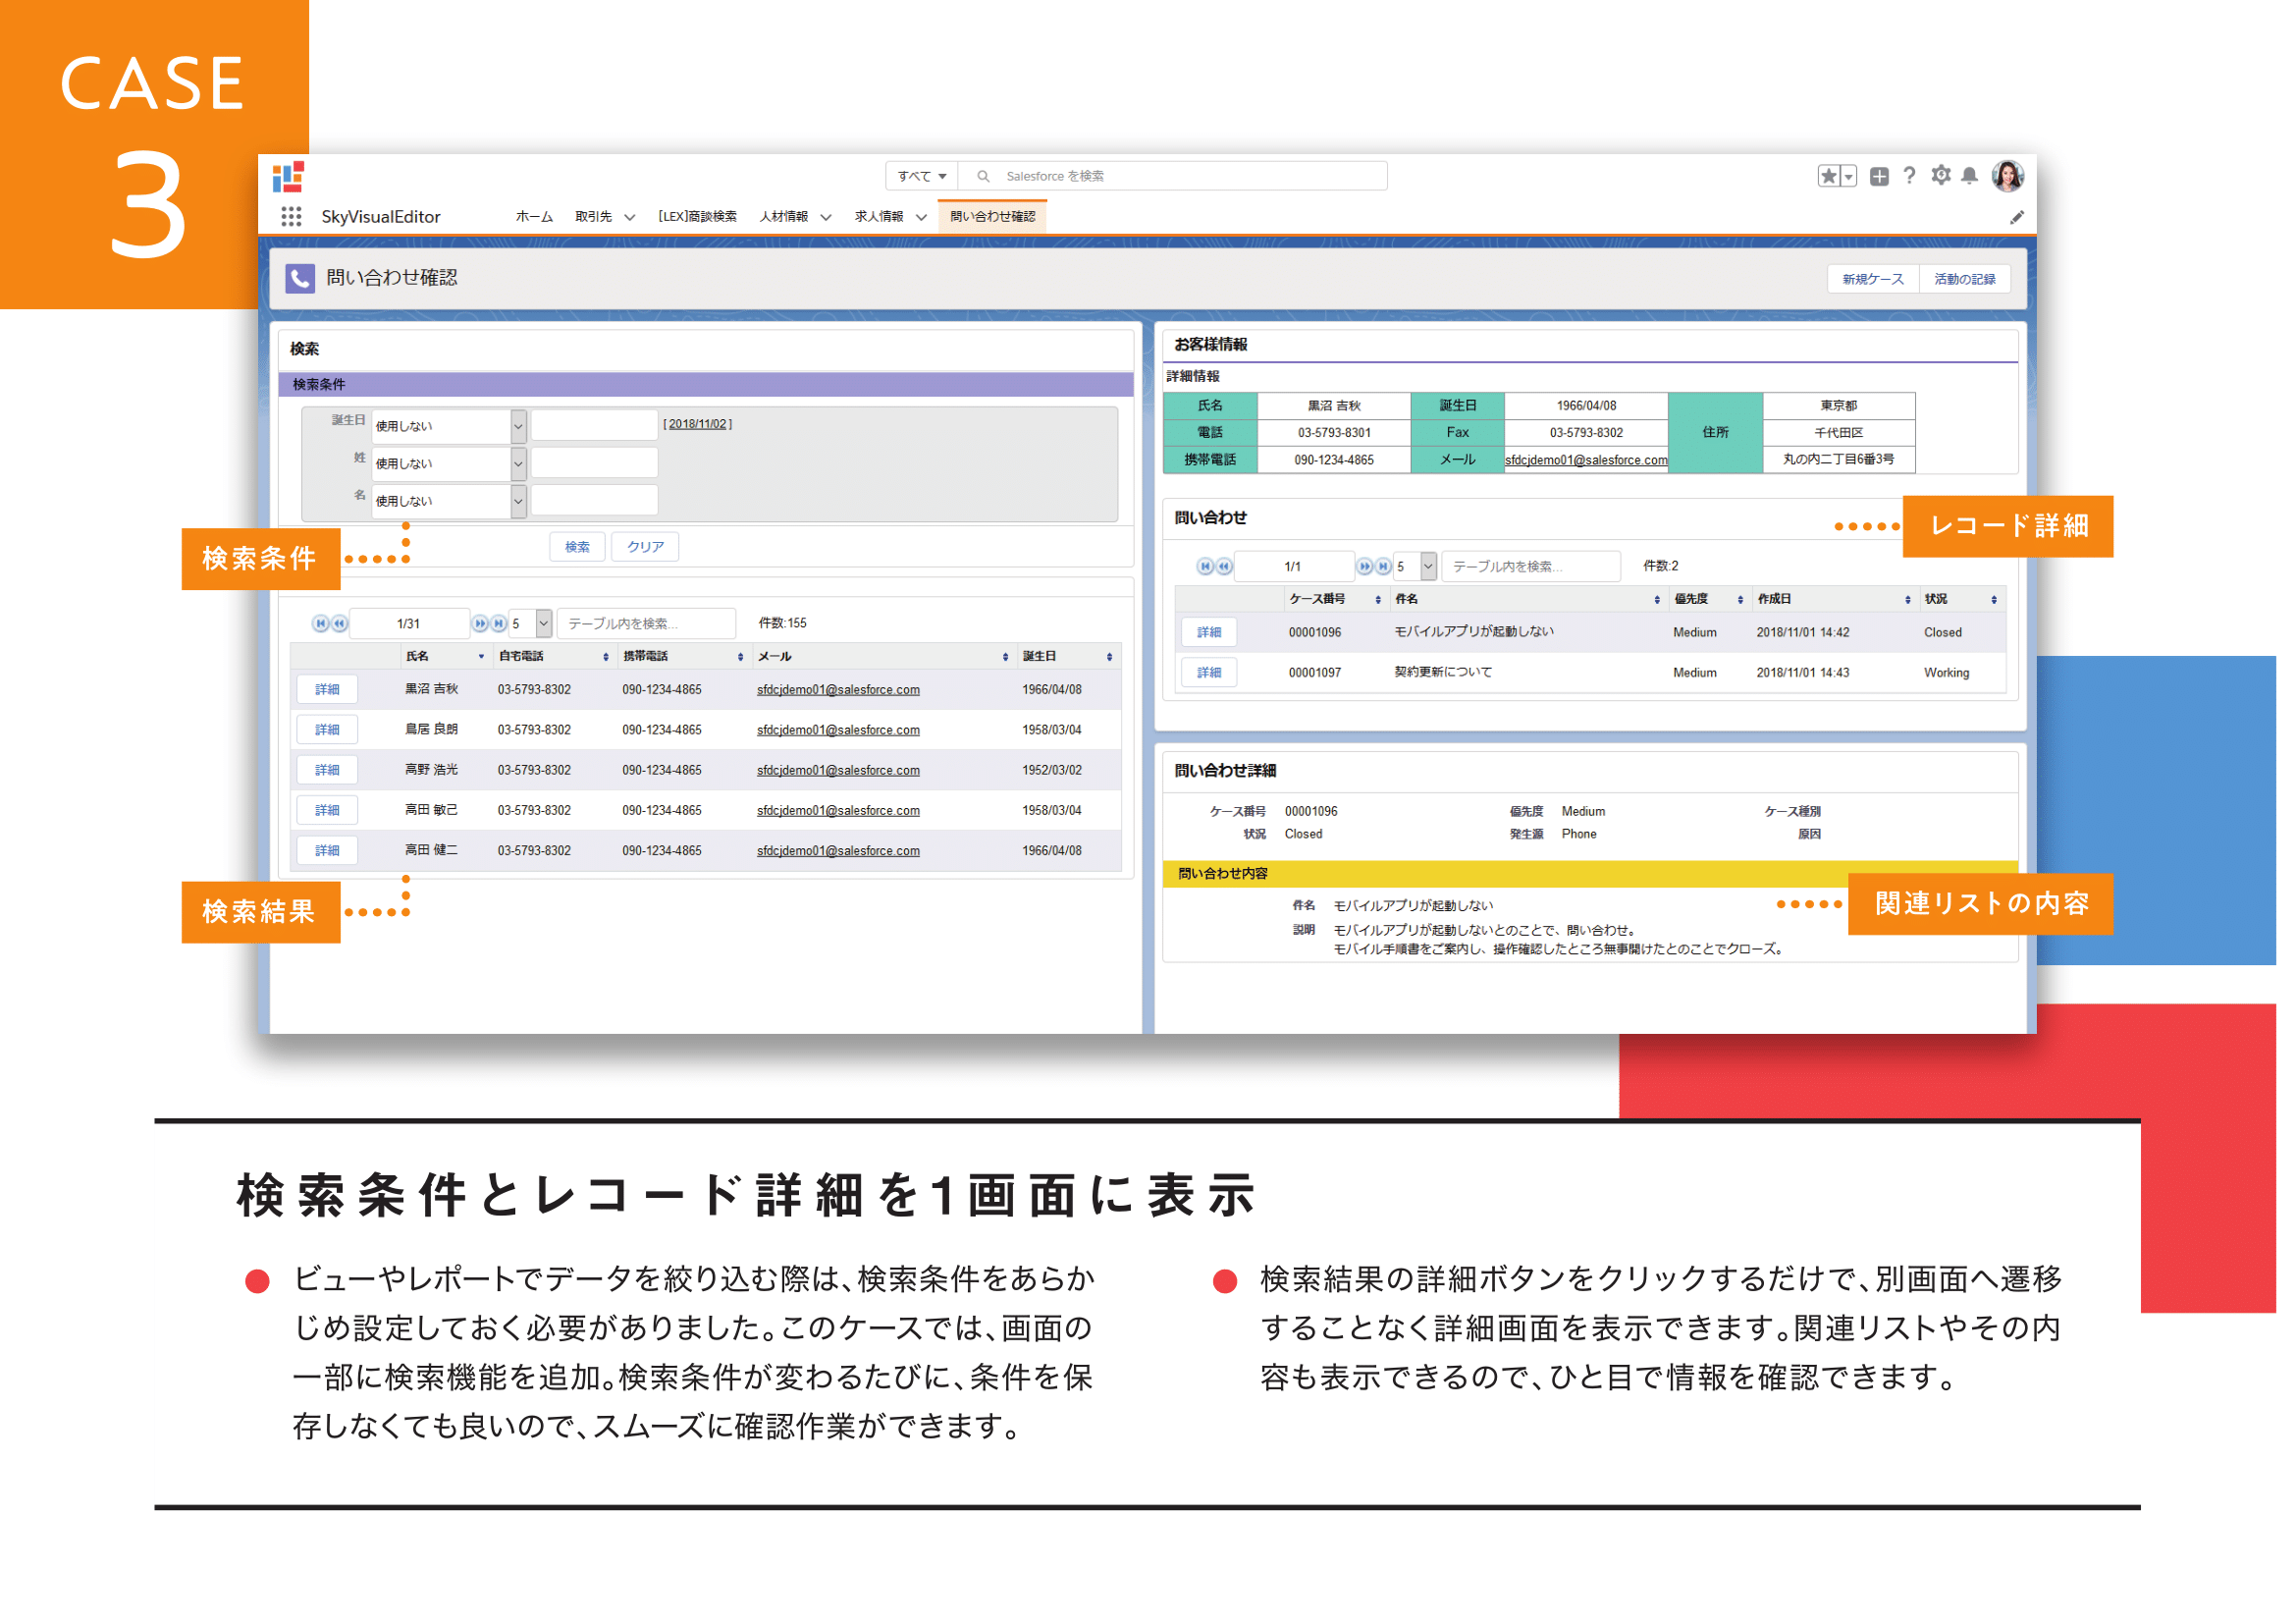This screenshot has width=2296, height=1624.
Task: Open the setup gear icon
Action: [x=1940, y=175]
